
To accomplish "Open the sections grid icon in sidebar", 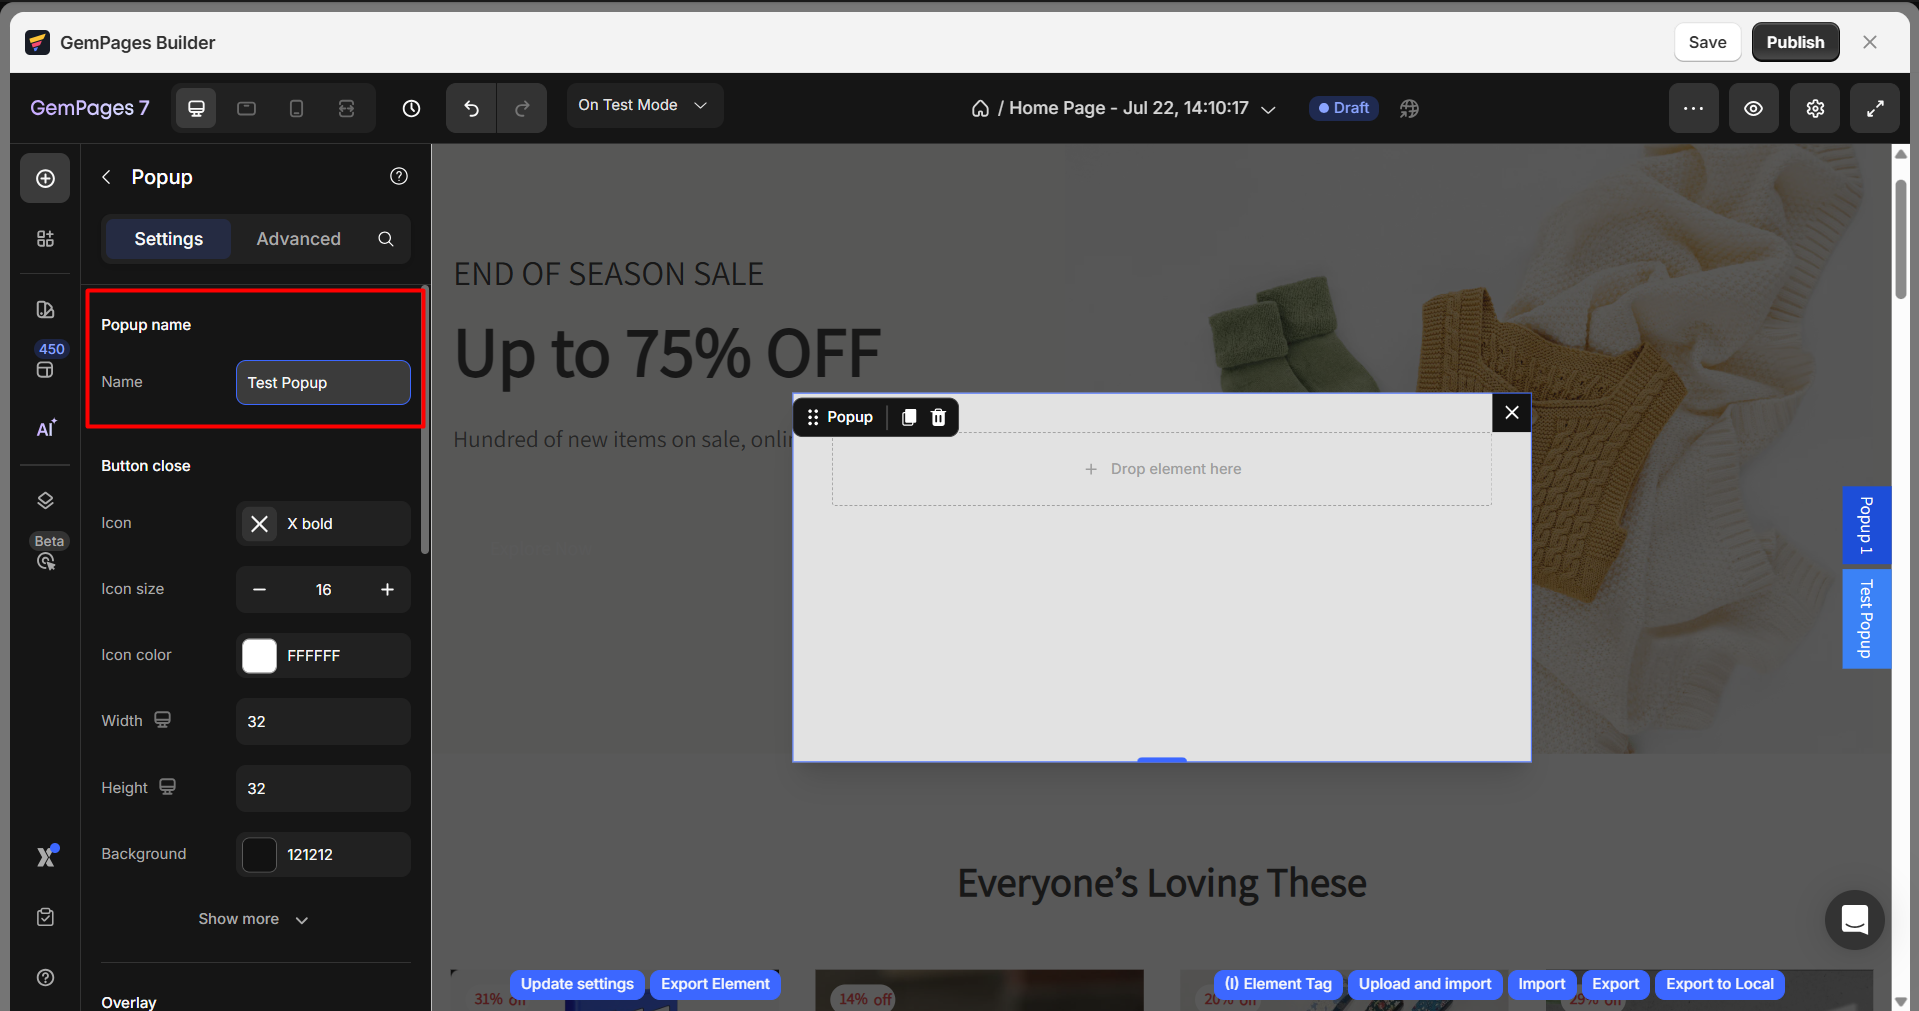I will pos(45,238).
